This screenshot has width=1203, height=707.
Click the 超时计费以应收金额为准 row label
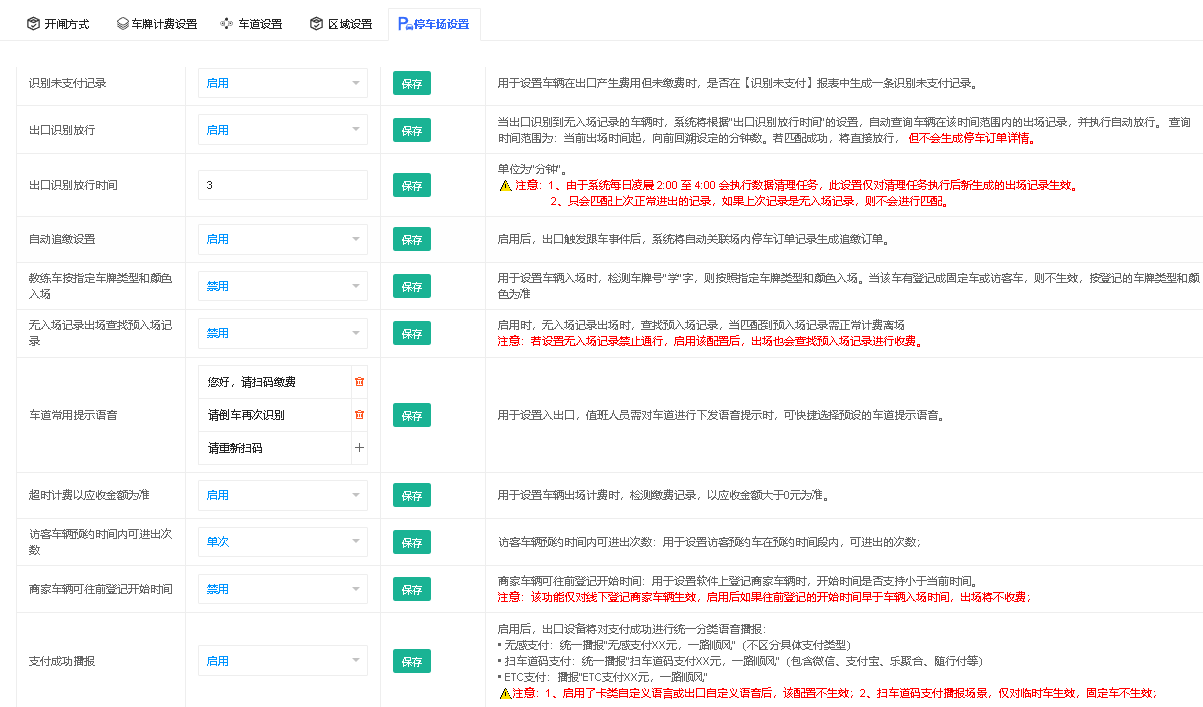click(89, 495)
